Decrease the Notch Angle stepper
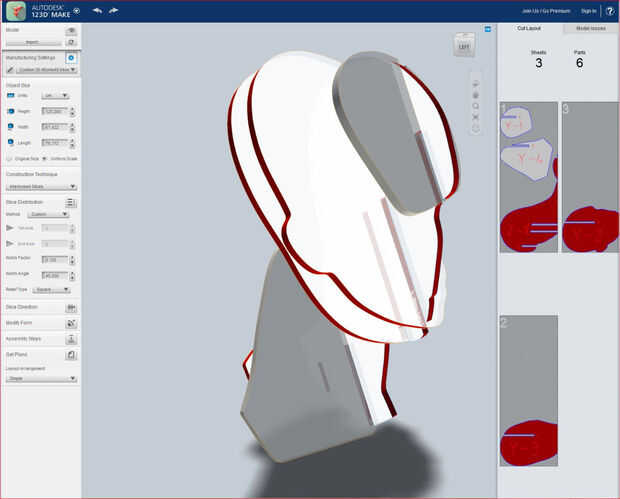Viewport: 620px width, 499px height. [x=72, y=278]
